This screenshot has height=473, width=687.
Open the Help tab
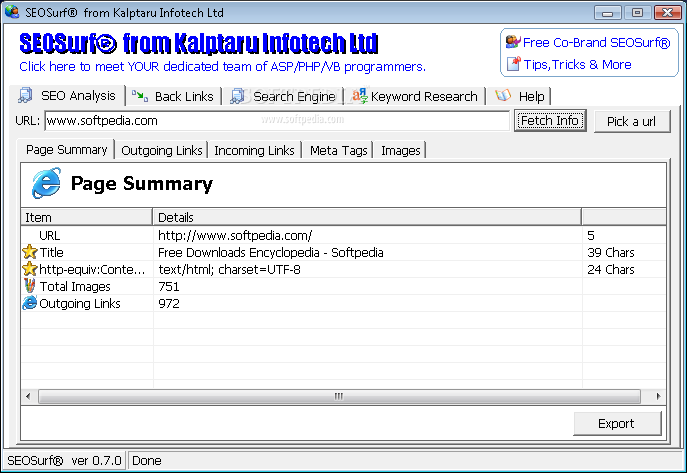[519, 96]
